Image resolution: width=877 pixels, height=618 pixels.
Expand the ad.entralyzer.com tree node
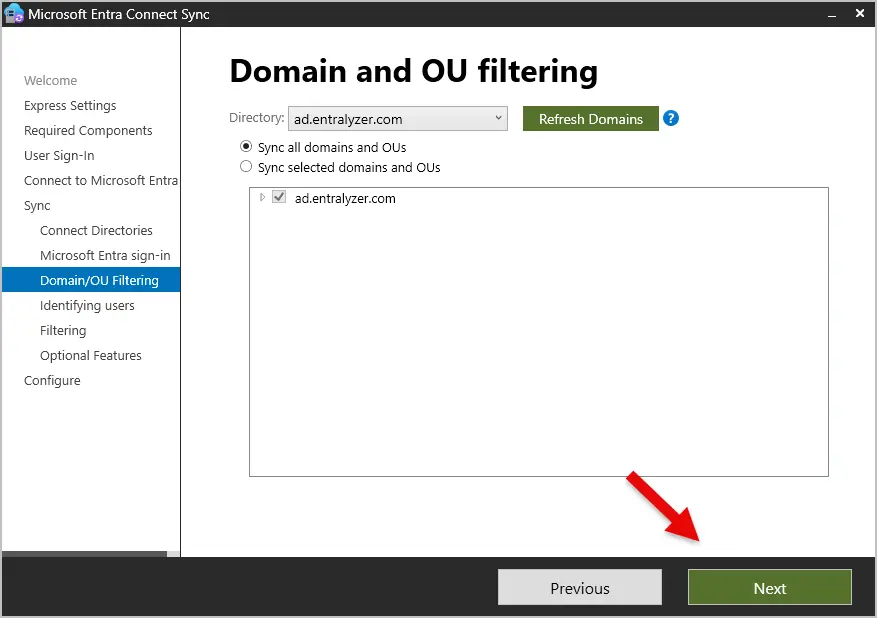(263, 198)
